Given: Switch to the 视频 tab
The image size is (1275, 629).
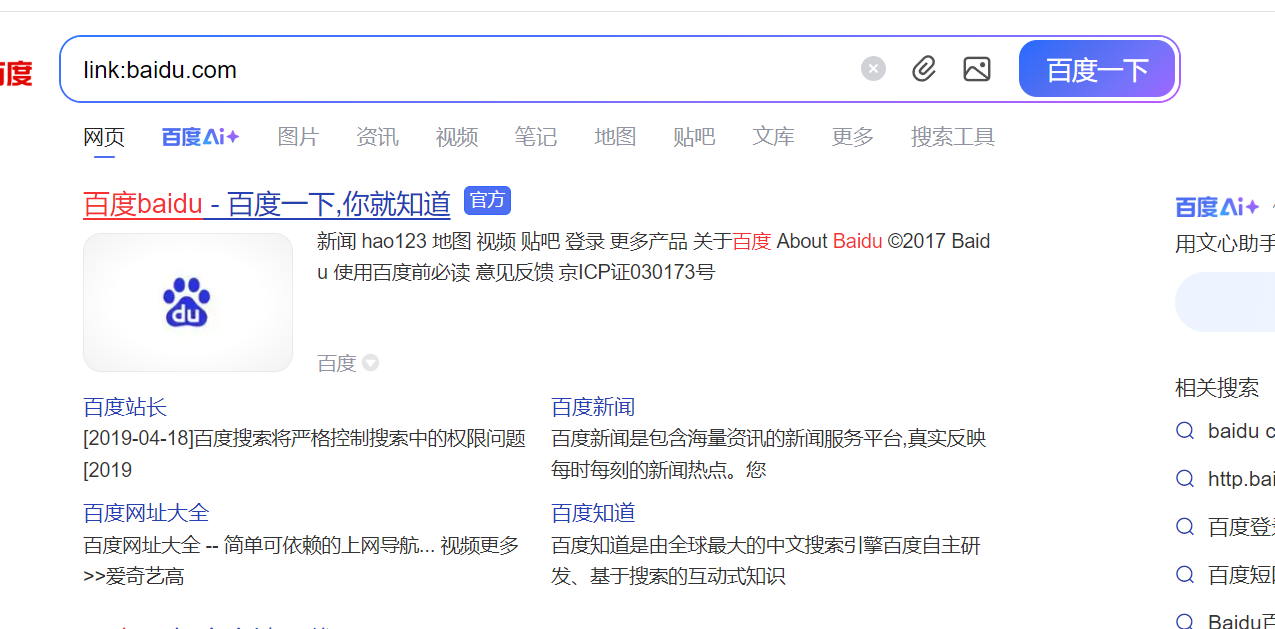Looking at the screenshot, I should (x=457, y=137).
